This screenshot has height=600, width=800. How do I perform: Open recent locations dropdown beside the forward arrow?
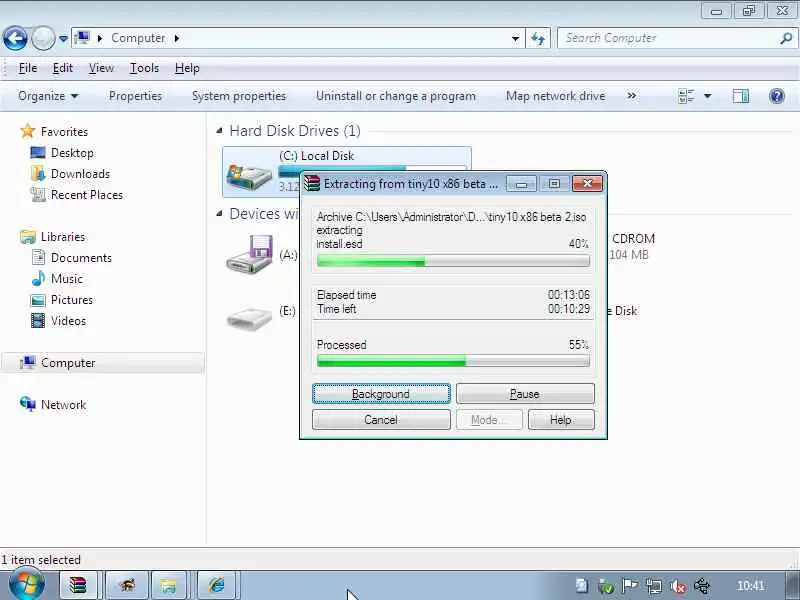[63, 39]
